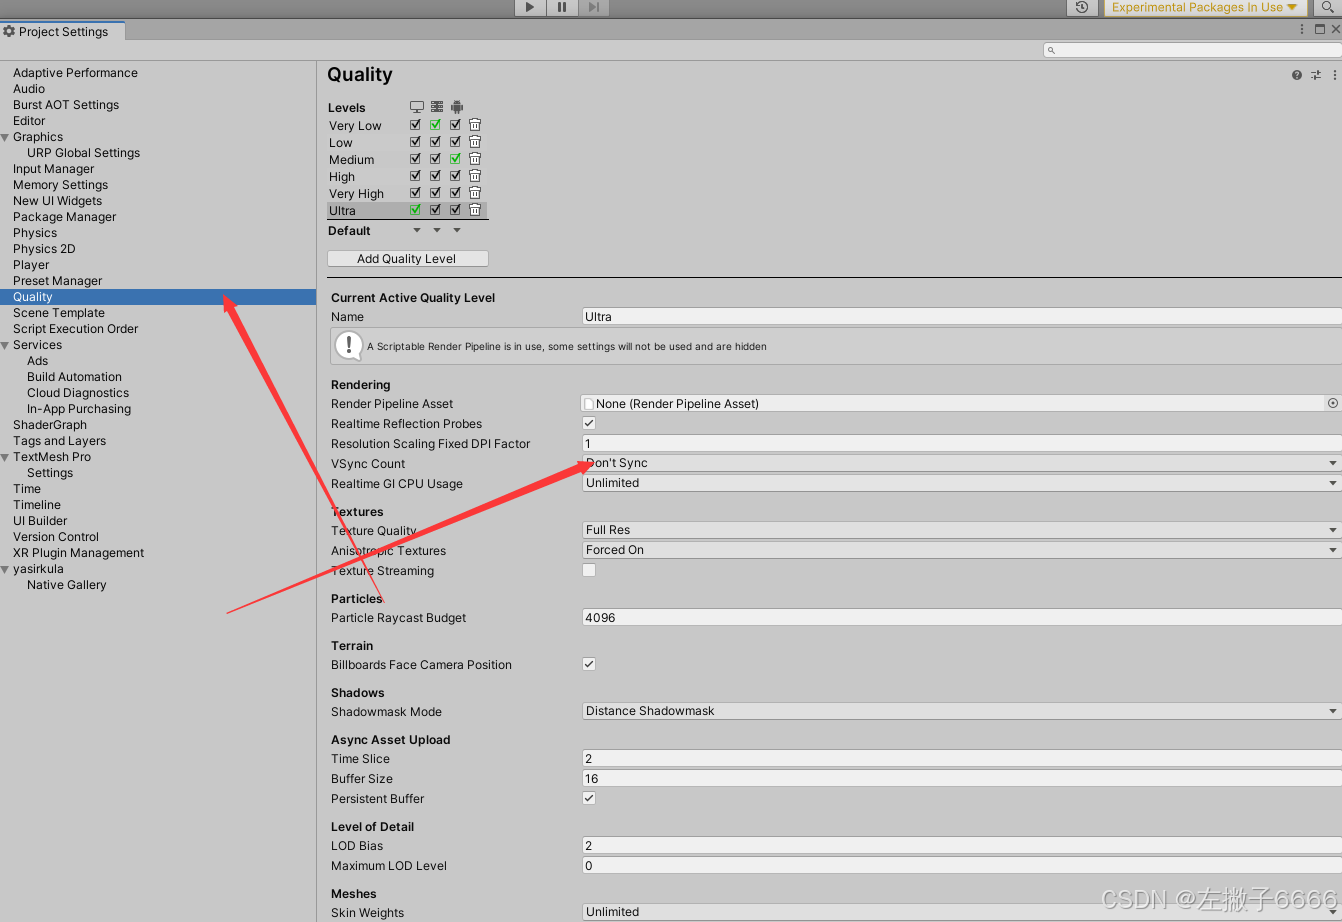This screenshot has width=1342, height=922.
Task: Select the Android platform icon above Levels
Action: click(x=457, y=107)
